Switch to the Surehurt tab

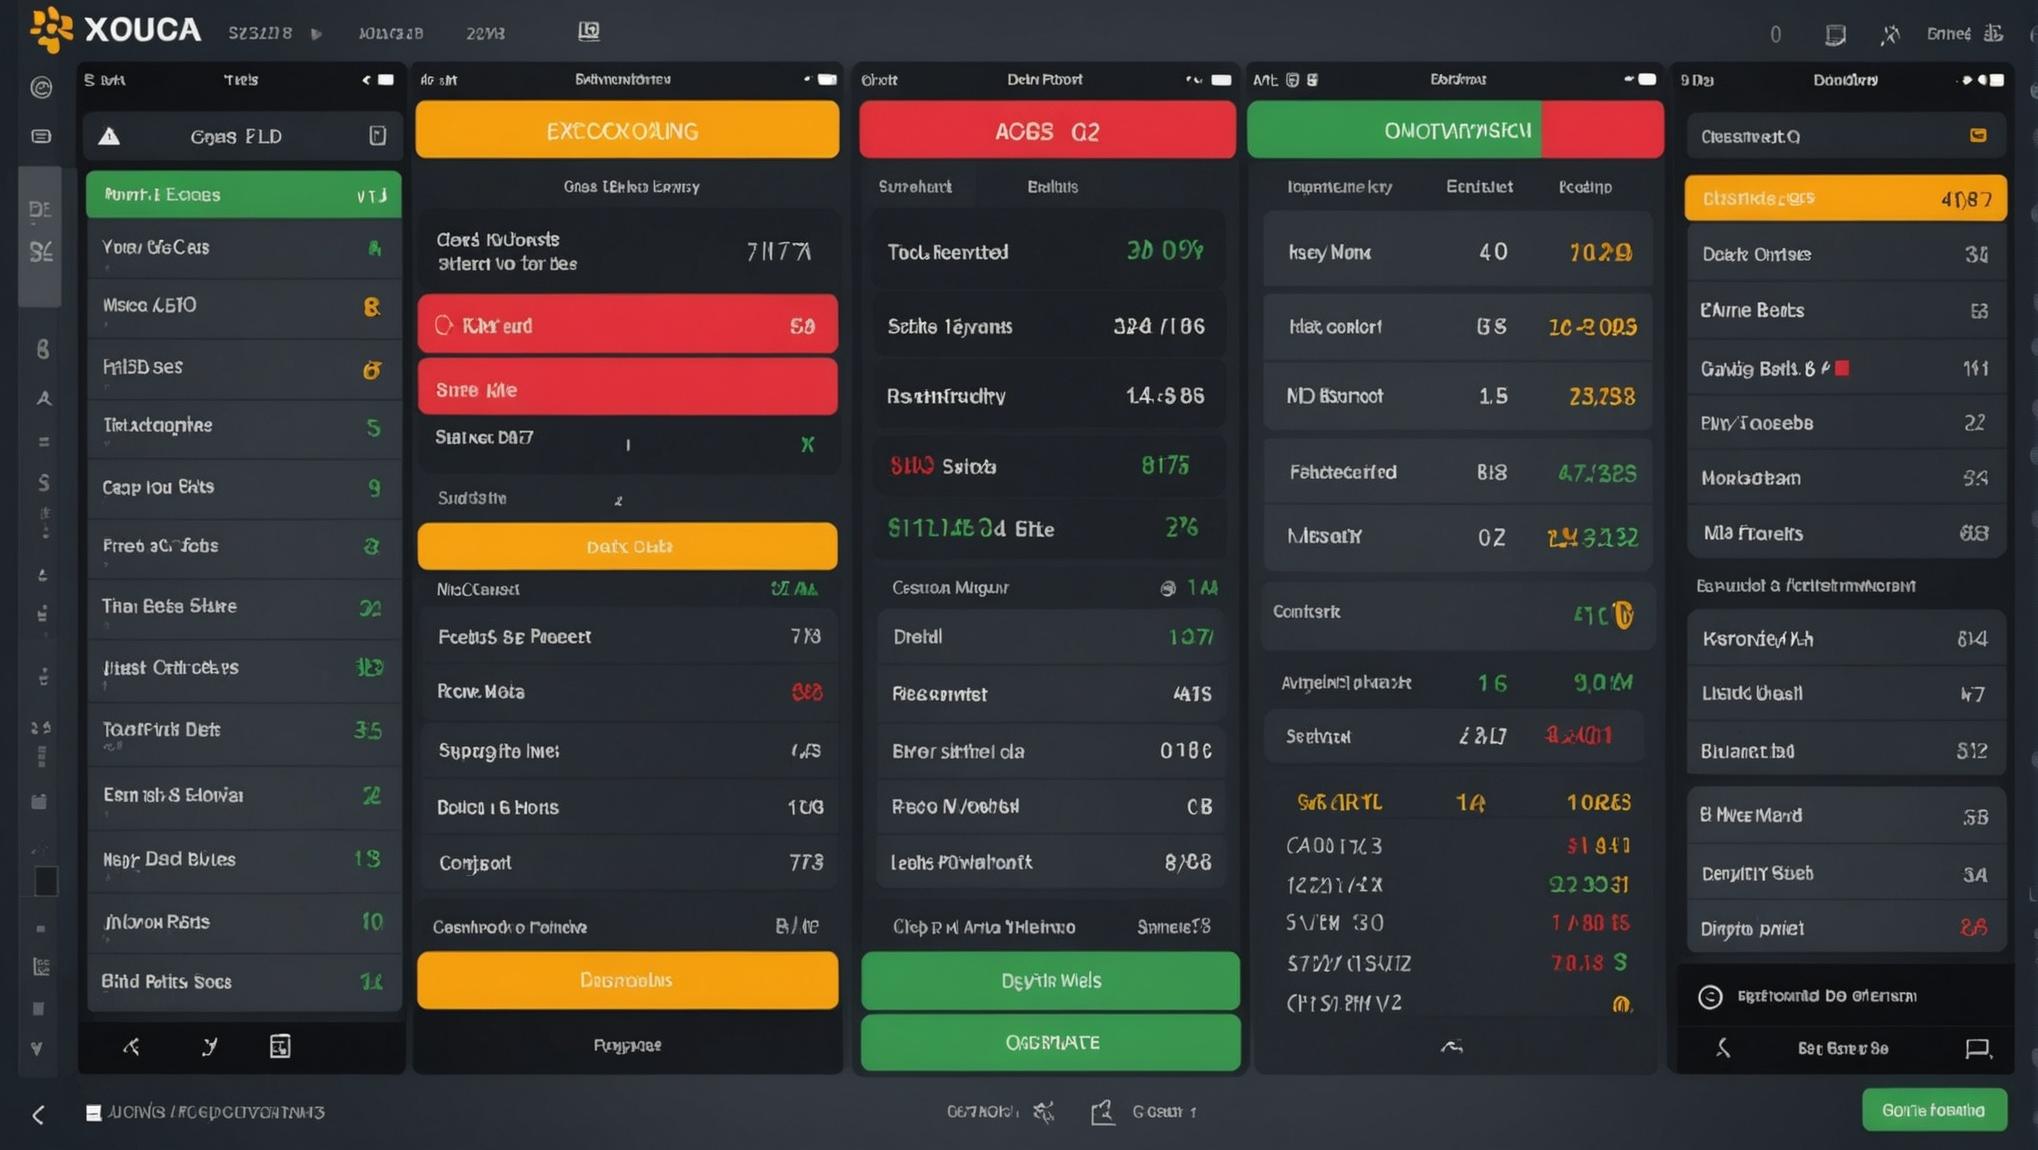tap(914, 187)
